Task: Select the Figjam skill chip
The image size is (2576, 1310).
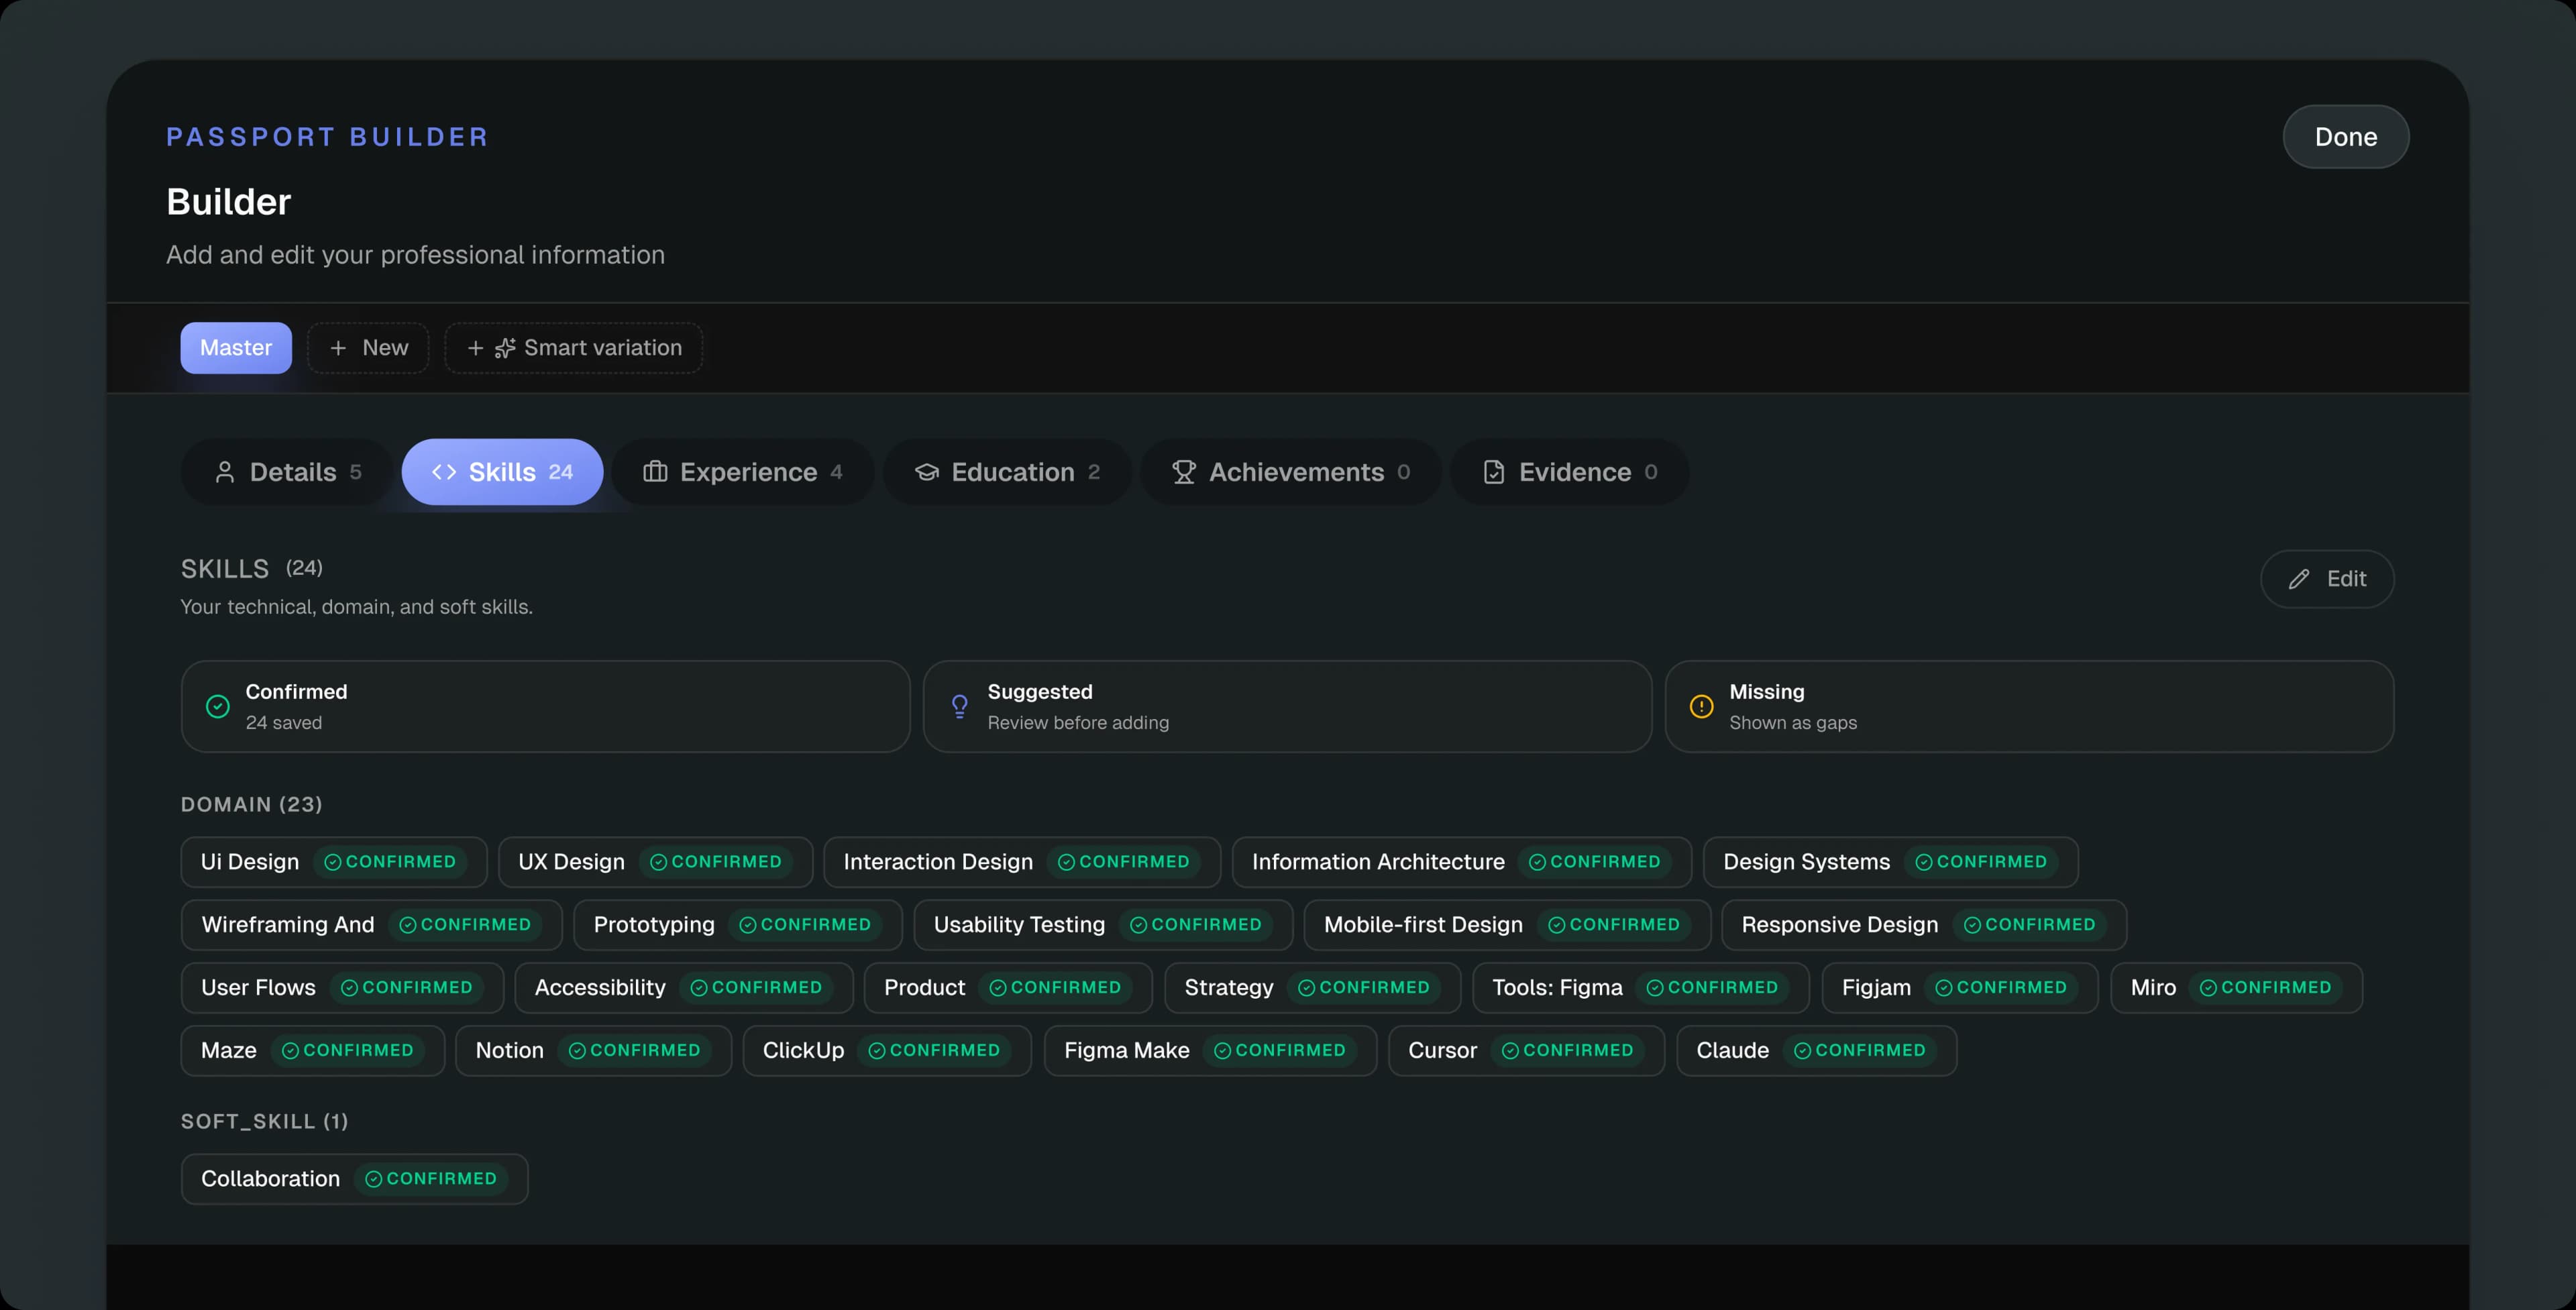Action: (x=1960, y=988)
